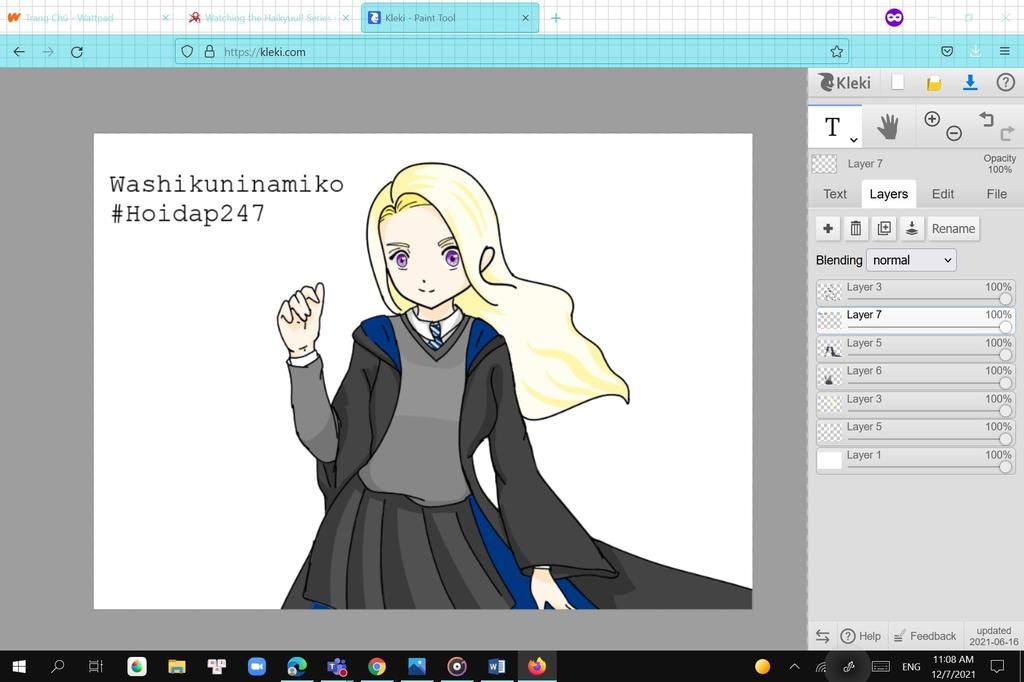Image resolution: width=1024 pixels, height=682 pixels.
Task: Open the Edit tab
Action: pyautogui.click(x=942, y=194)
